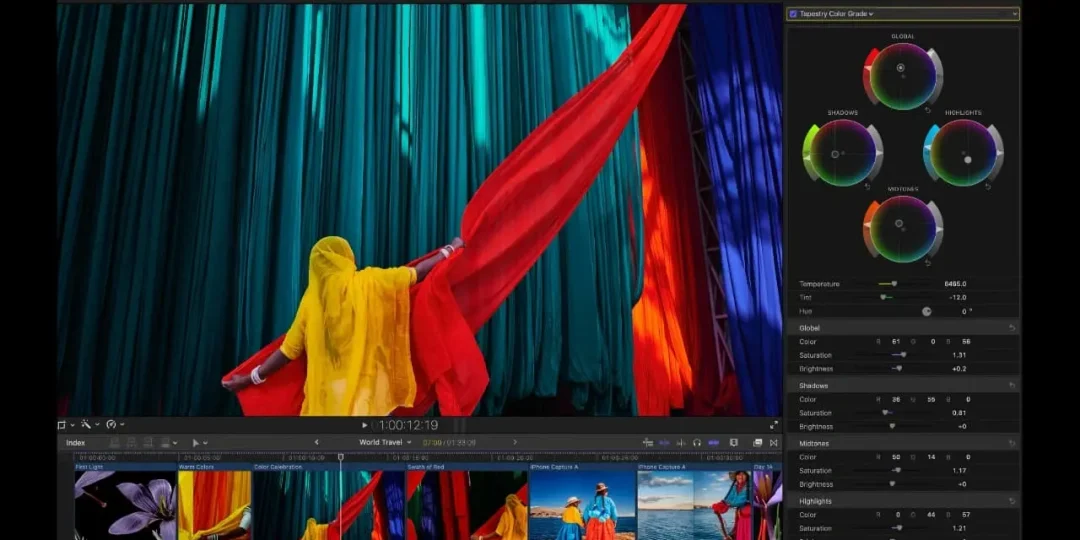Collapse the Midtones section header
Viewport: 1080px width, 540px height.
coord(903,444)
